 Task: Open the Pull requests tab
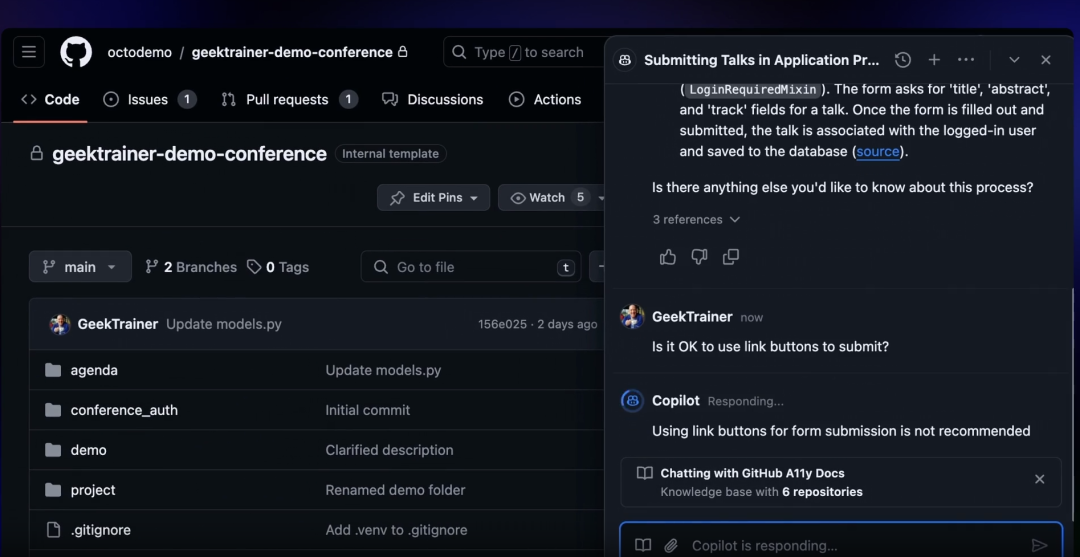point(287,99)
